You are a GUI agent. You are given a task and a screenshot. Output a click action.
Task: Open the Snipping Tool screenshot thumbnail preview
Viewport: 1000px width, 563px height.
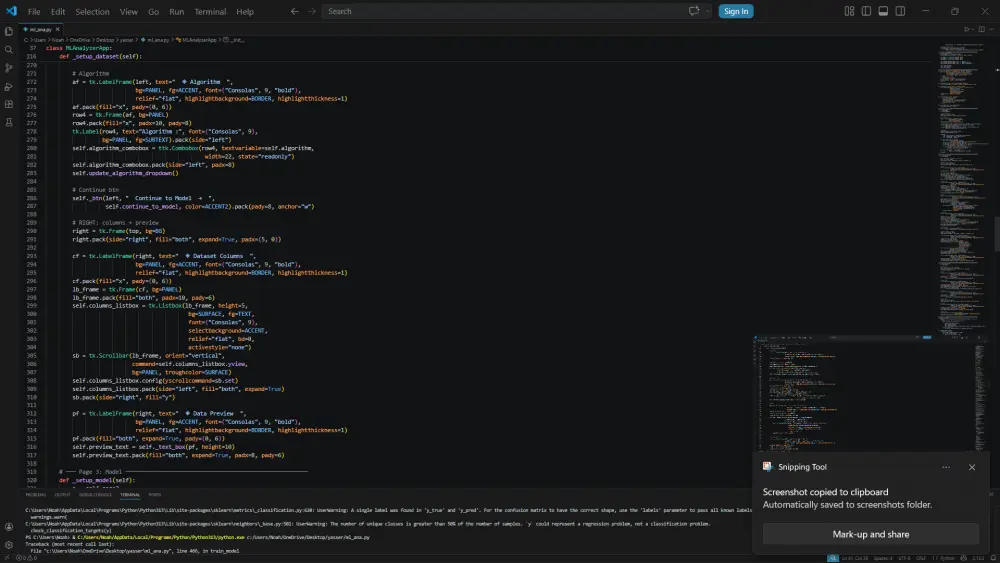tap(871, 393)
